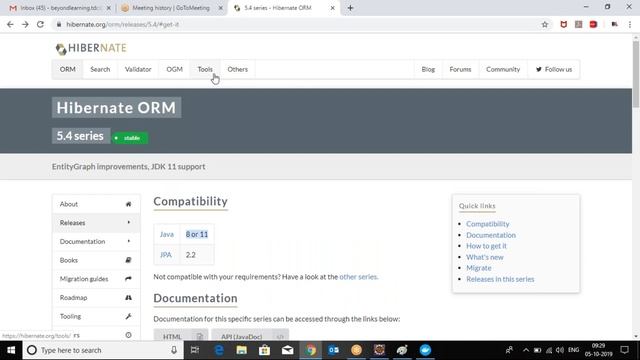Click the road icon beside Roadmap
640x360 pixels.
coord(128,298)
